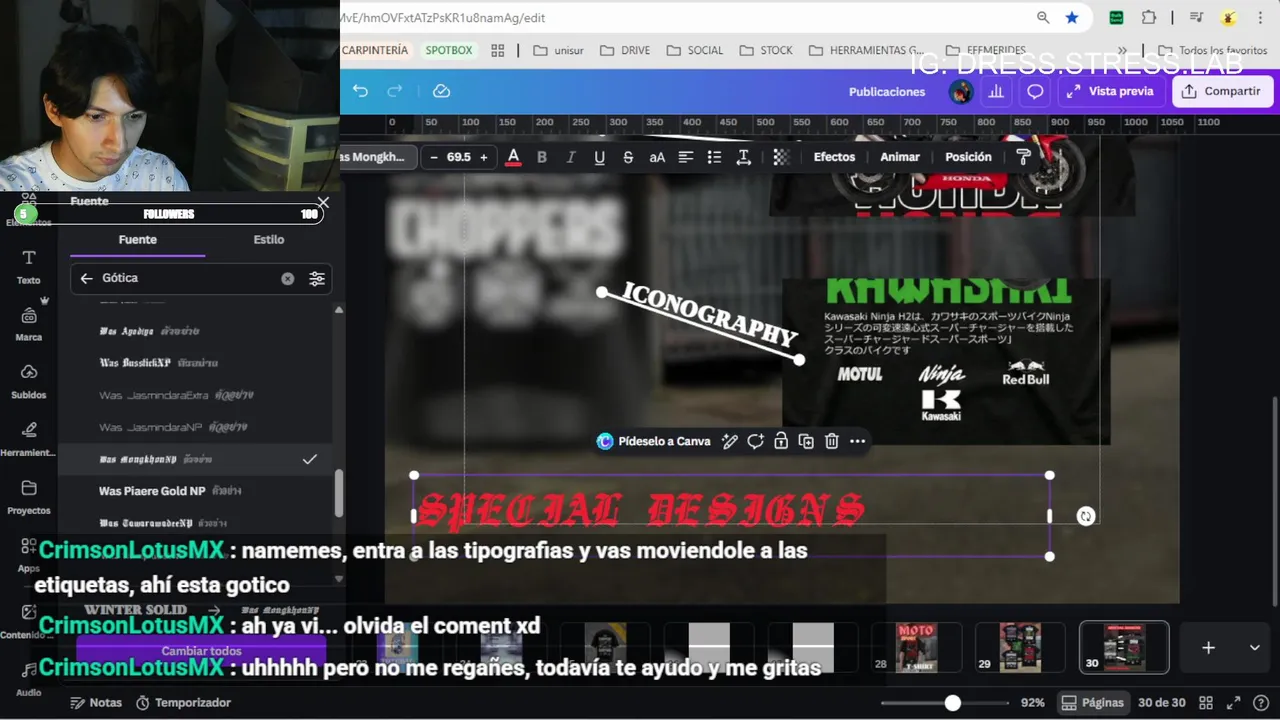Open the font filter sliders
Viewport: 1280px width, 720px height.
point(317,279)
